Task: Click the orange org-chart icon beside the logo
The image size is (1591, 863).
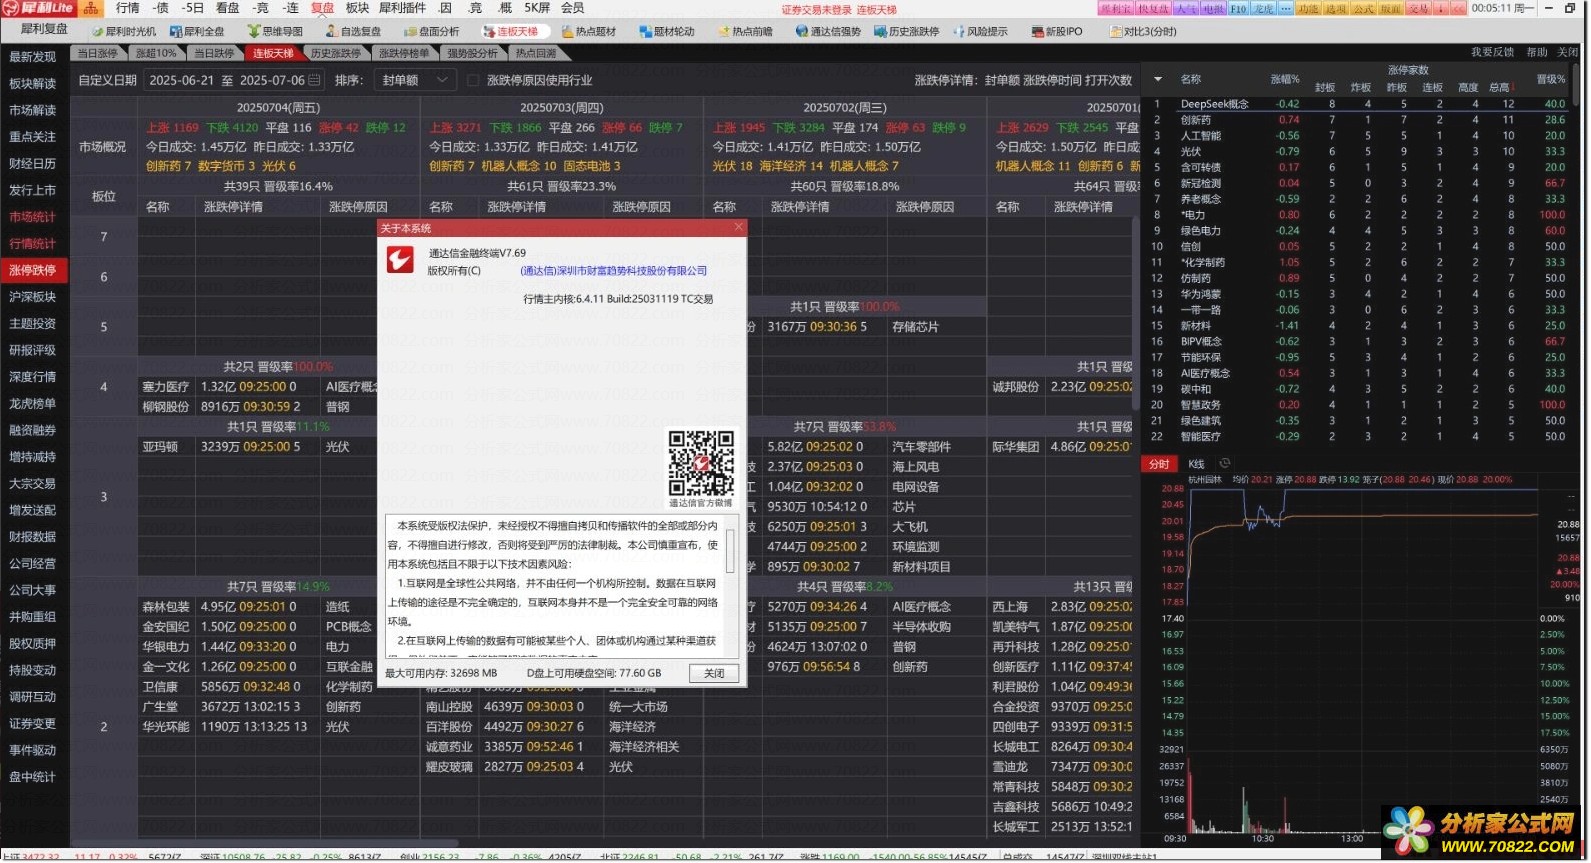Action: (x=91, y=8)
